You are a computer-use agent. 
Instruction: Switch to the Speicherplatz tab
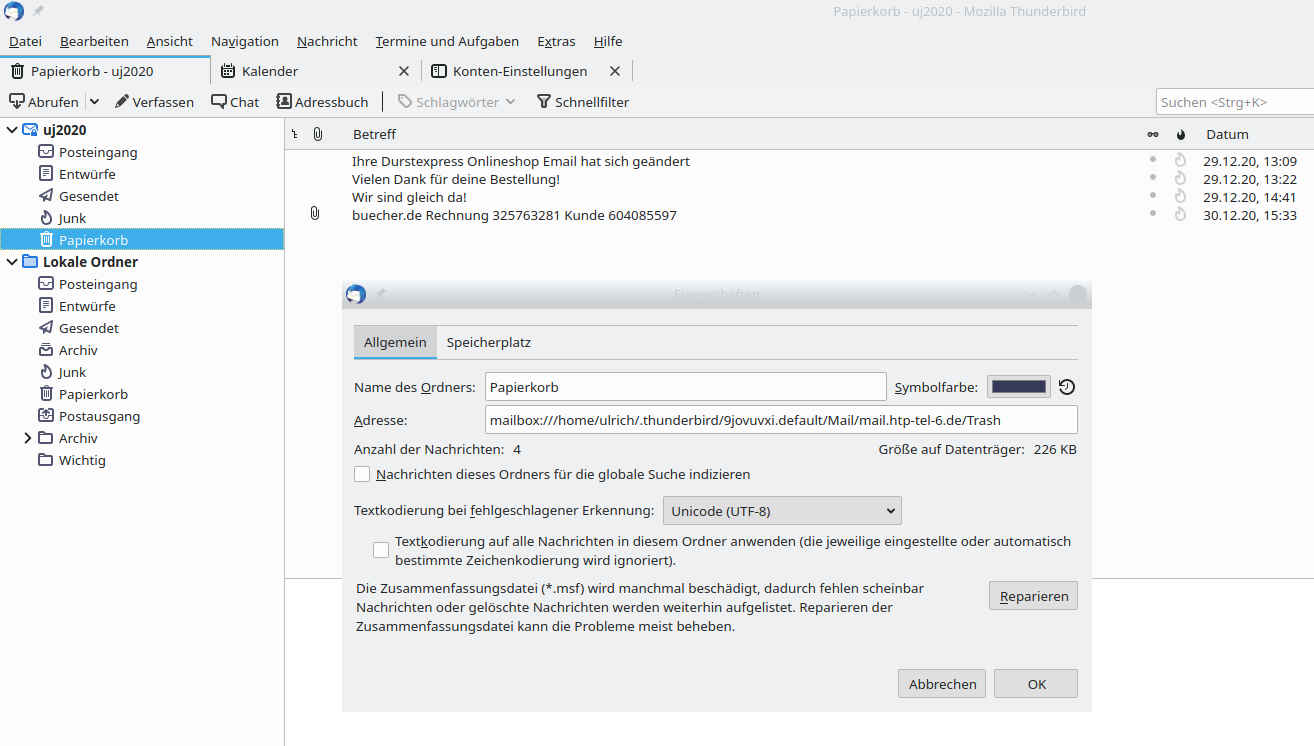pyautogui.click(x=488, y=342)
